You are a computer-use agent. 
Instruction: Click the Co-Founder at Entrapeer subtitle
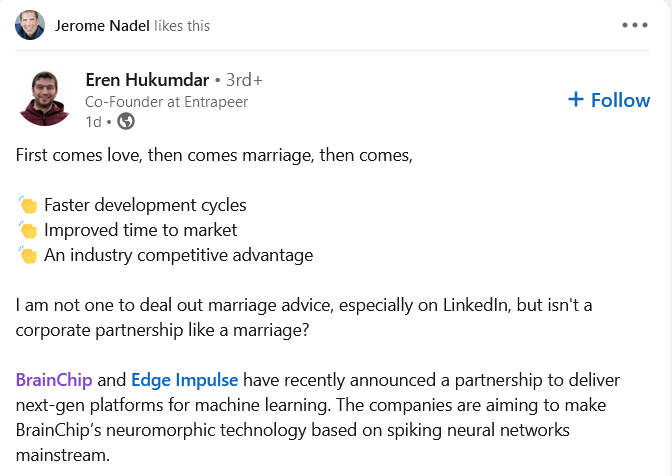click(x=166, y=102)
